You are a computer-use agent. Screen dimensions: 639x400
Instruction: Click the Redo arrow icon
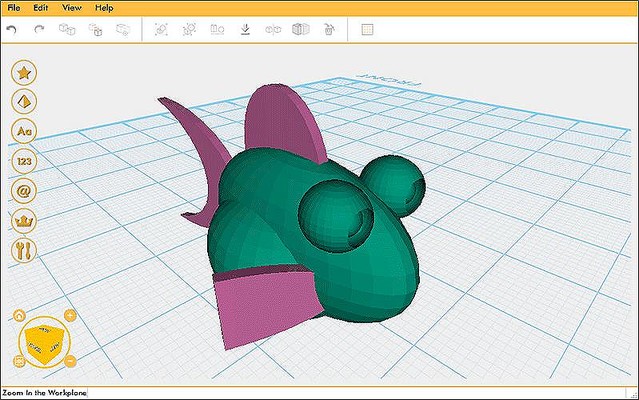tap(39, 29)
